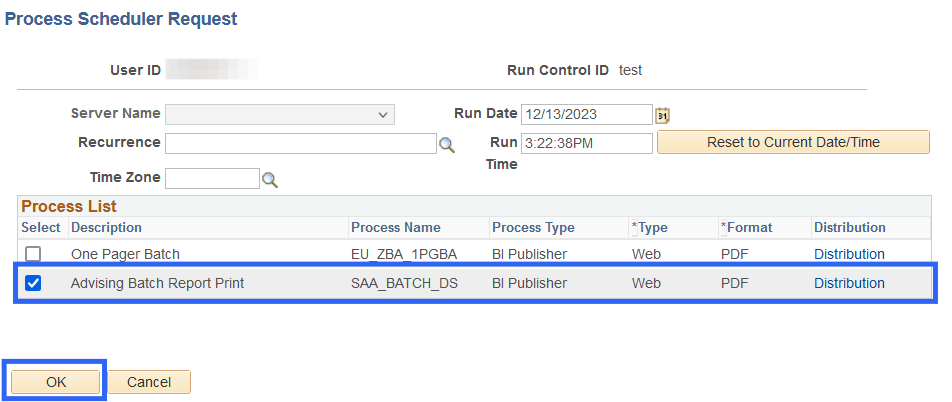Click the Time Zone lookup magnifier icon
This screenshot has height=402, width=952.
click(269, 180)
